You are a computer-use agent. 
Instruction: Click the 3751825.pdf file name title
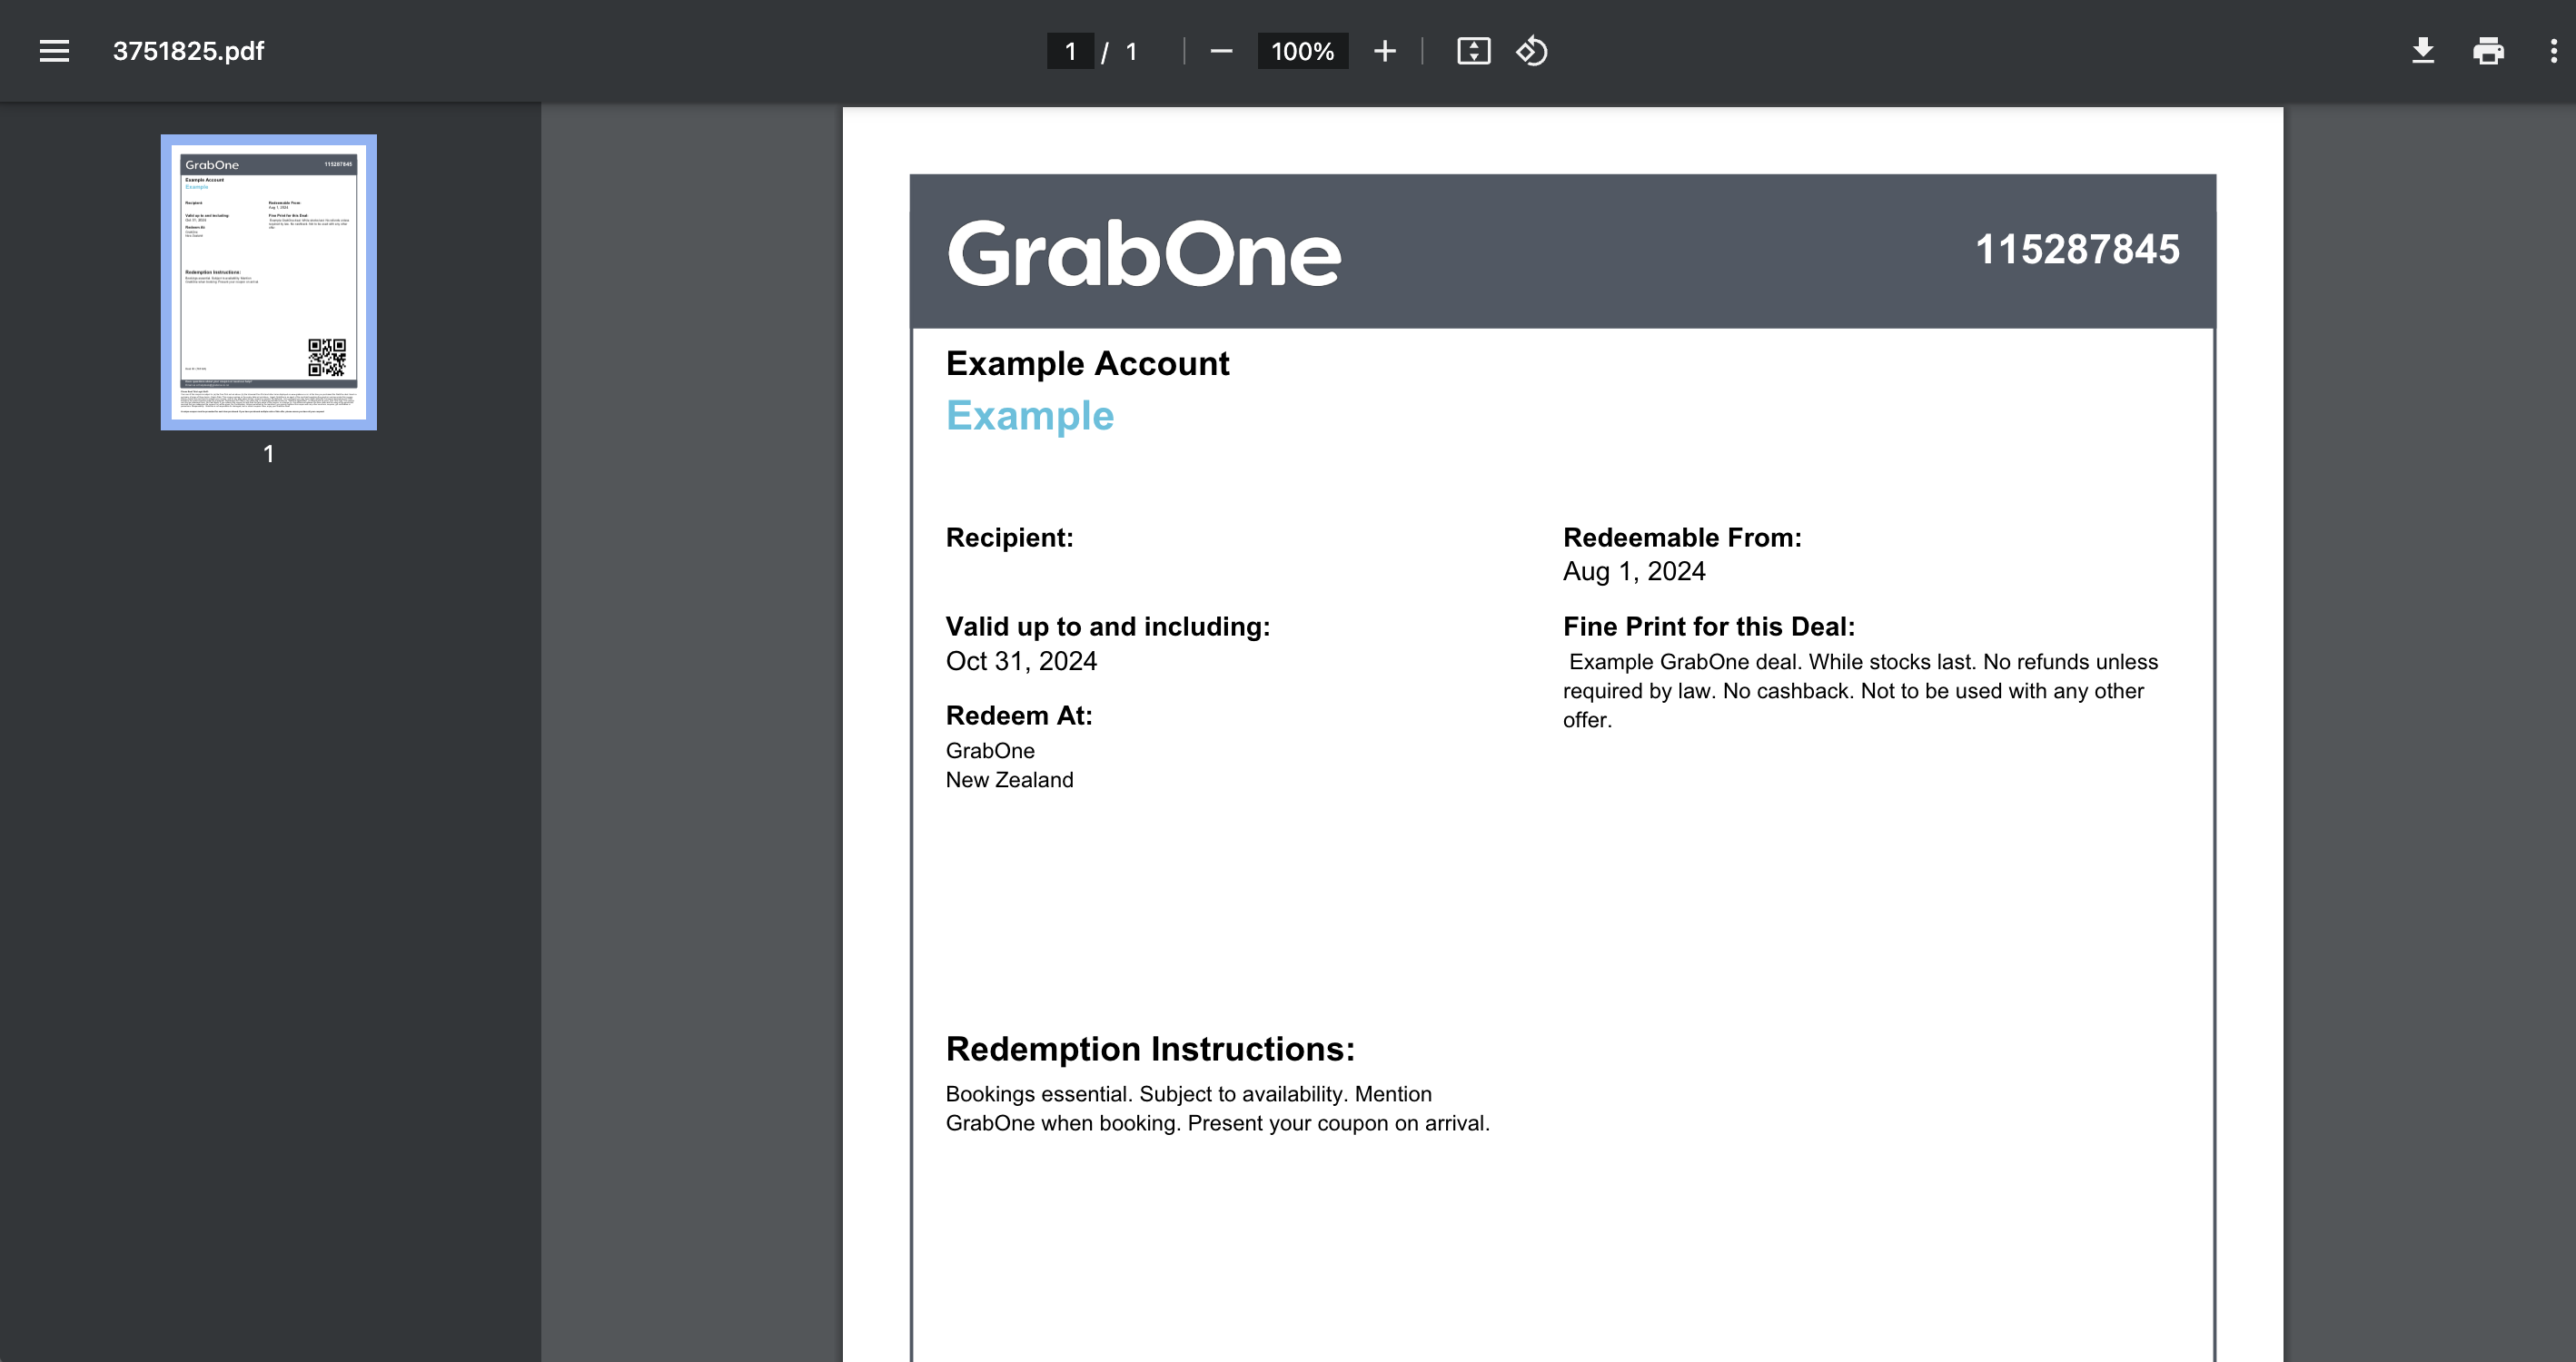[188, 51]
